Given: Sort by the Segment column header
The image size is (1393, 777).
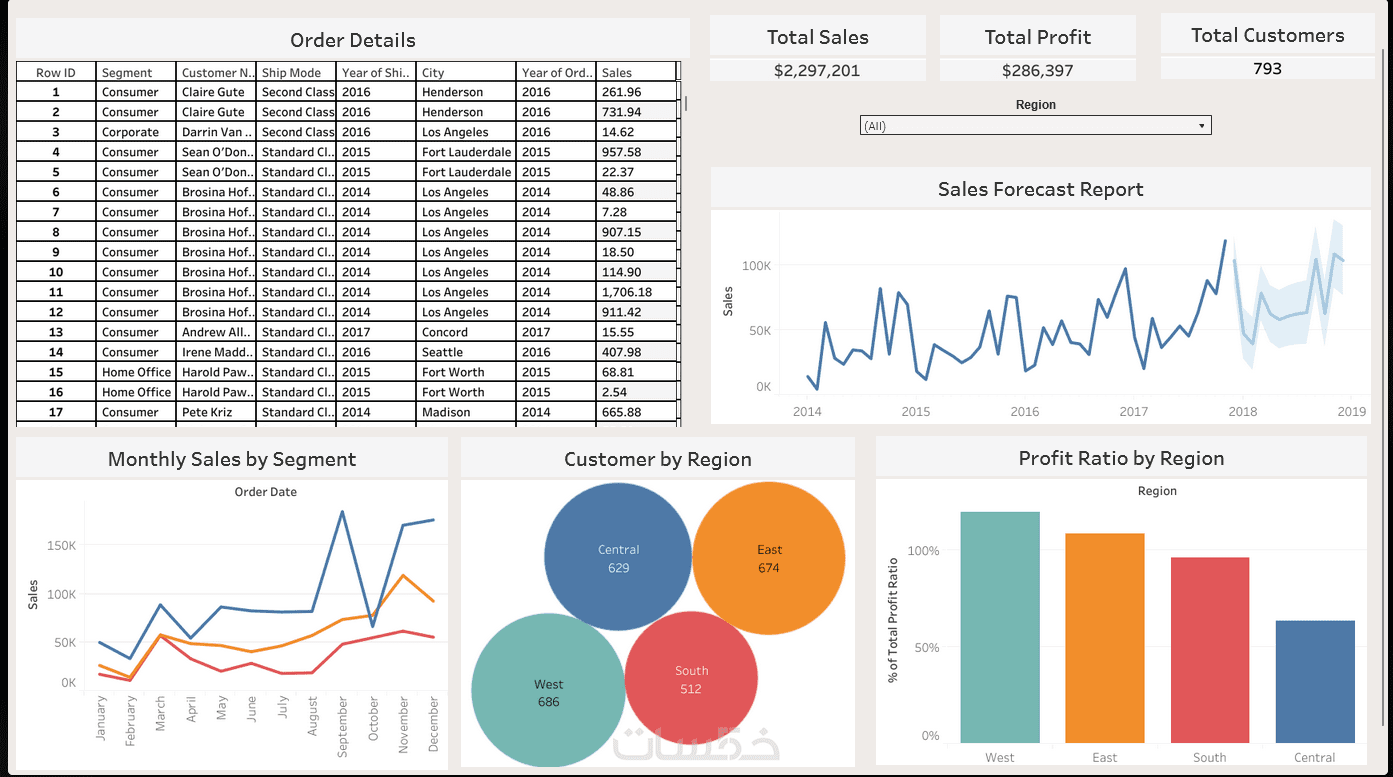Looking at the screenshot, I should click(x=136, y=72).
